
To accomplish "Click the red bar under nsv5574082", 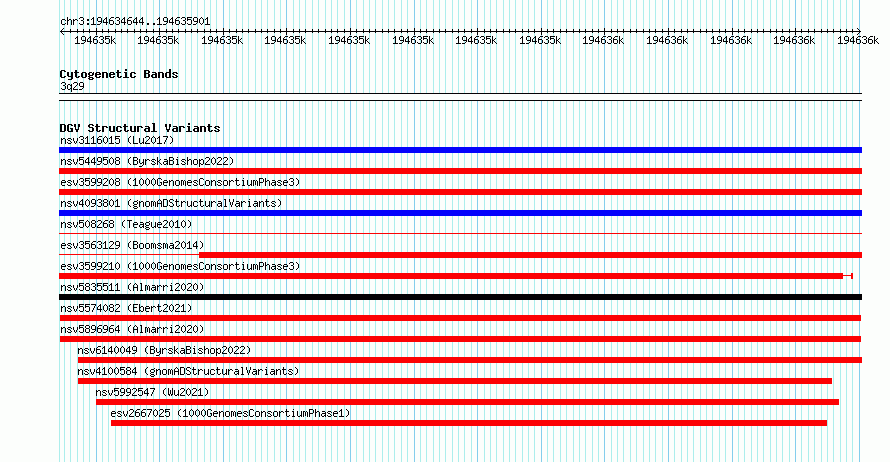I will pyautogui.click(x=460, y=318).
